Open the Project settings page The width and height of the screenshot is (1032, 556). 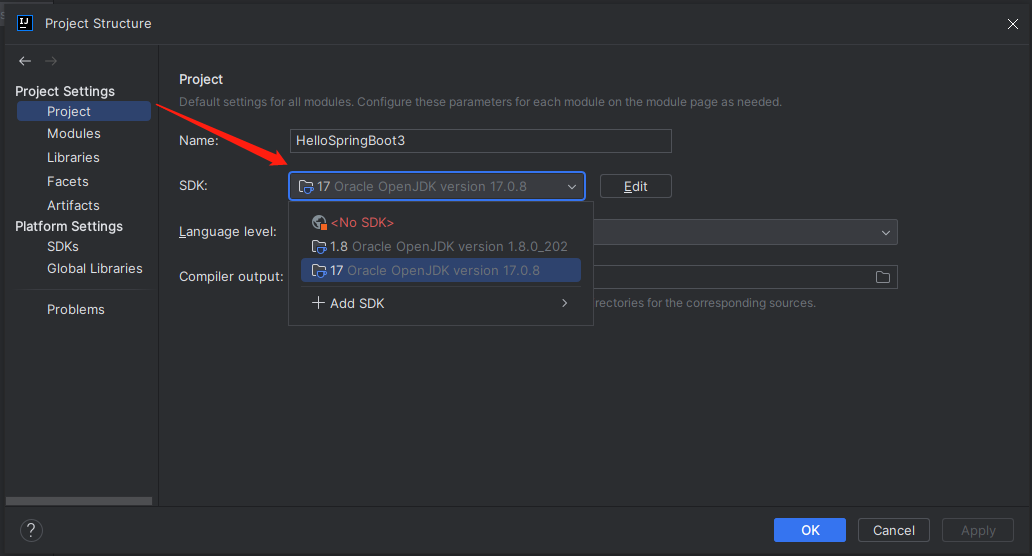pos(84,111)
